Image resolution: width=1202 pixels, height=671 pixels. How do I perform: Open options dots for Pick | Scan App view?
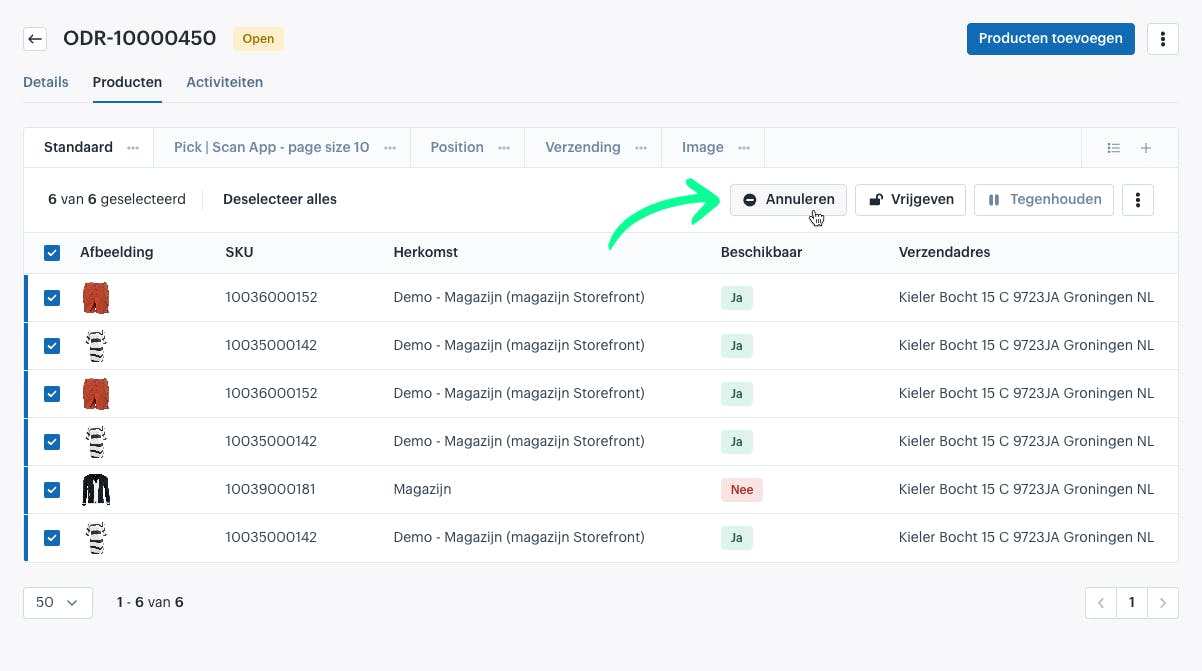point(390,148)
